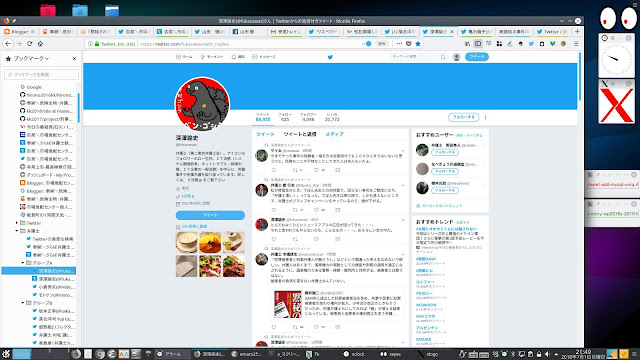
Task: Open the Library toolbar icon
Action: pyautogui.click(x=467, y=44)
